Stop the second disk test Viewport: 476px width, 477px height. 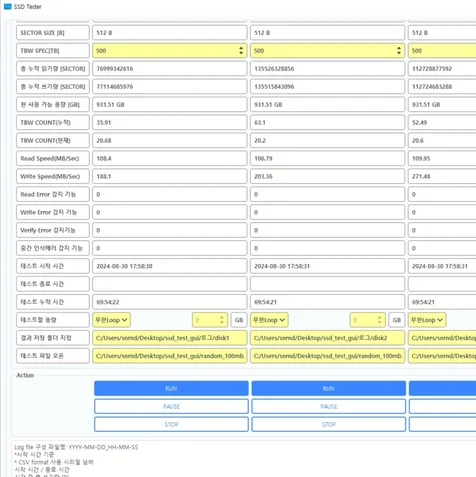(329, 424)
